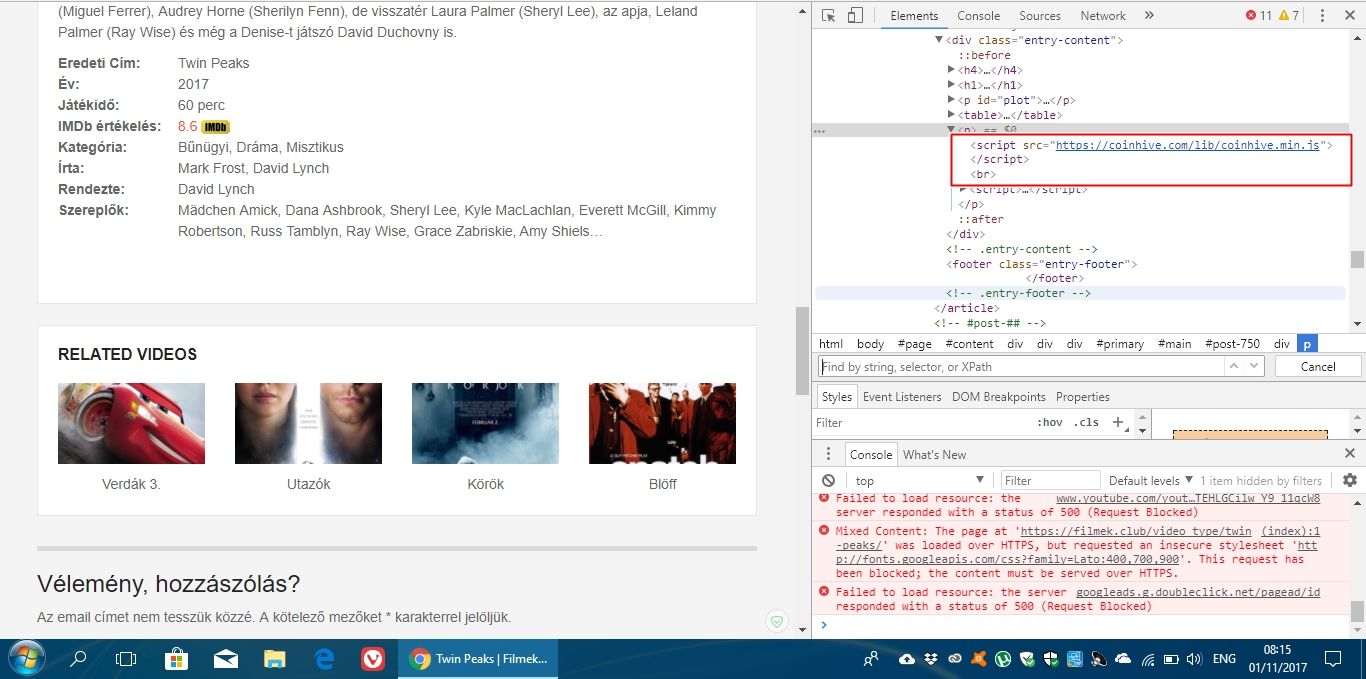Select the drawer Console tab
The height and width of the screenshot is (679, 1366).
pos(870,454)
